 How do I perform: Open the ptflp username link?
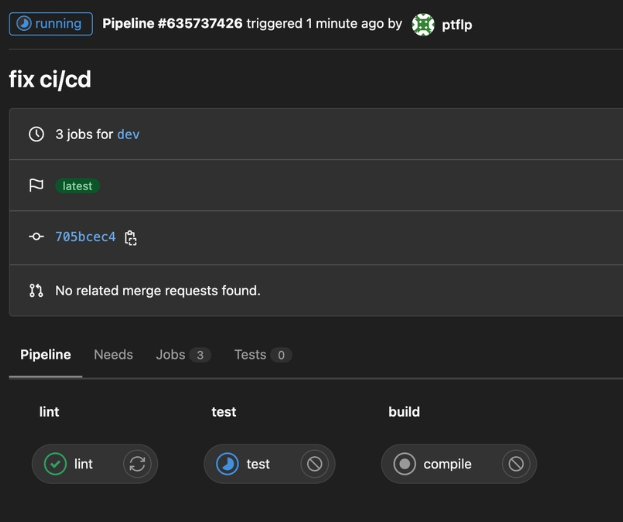click(456, 24)
